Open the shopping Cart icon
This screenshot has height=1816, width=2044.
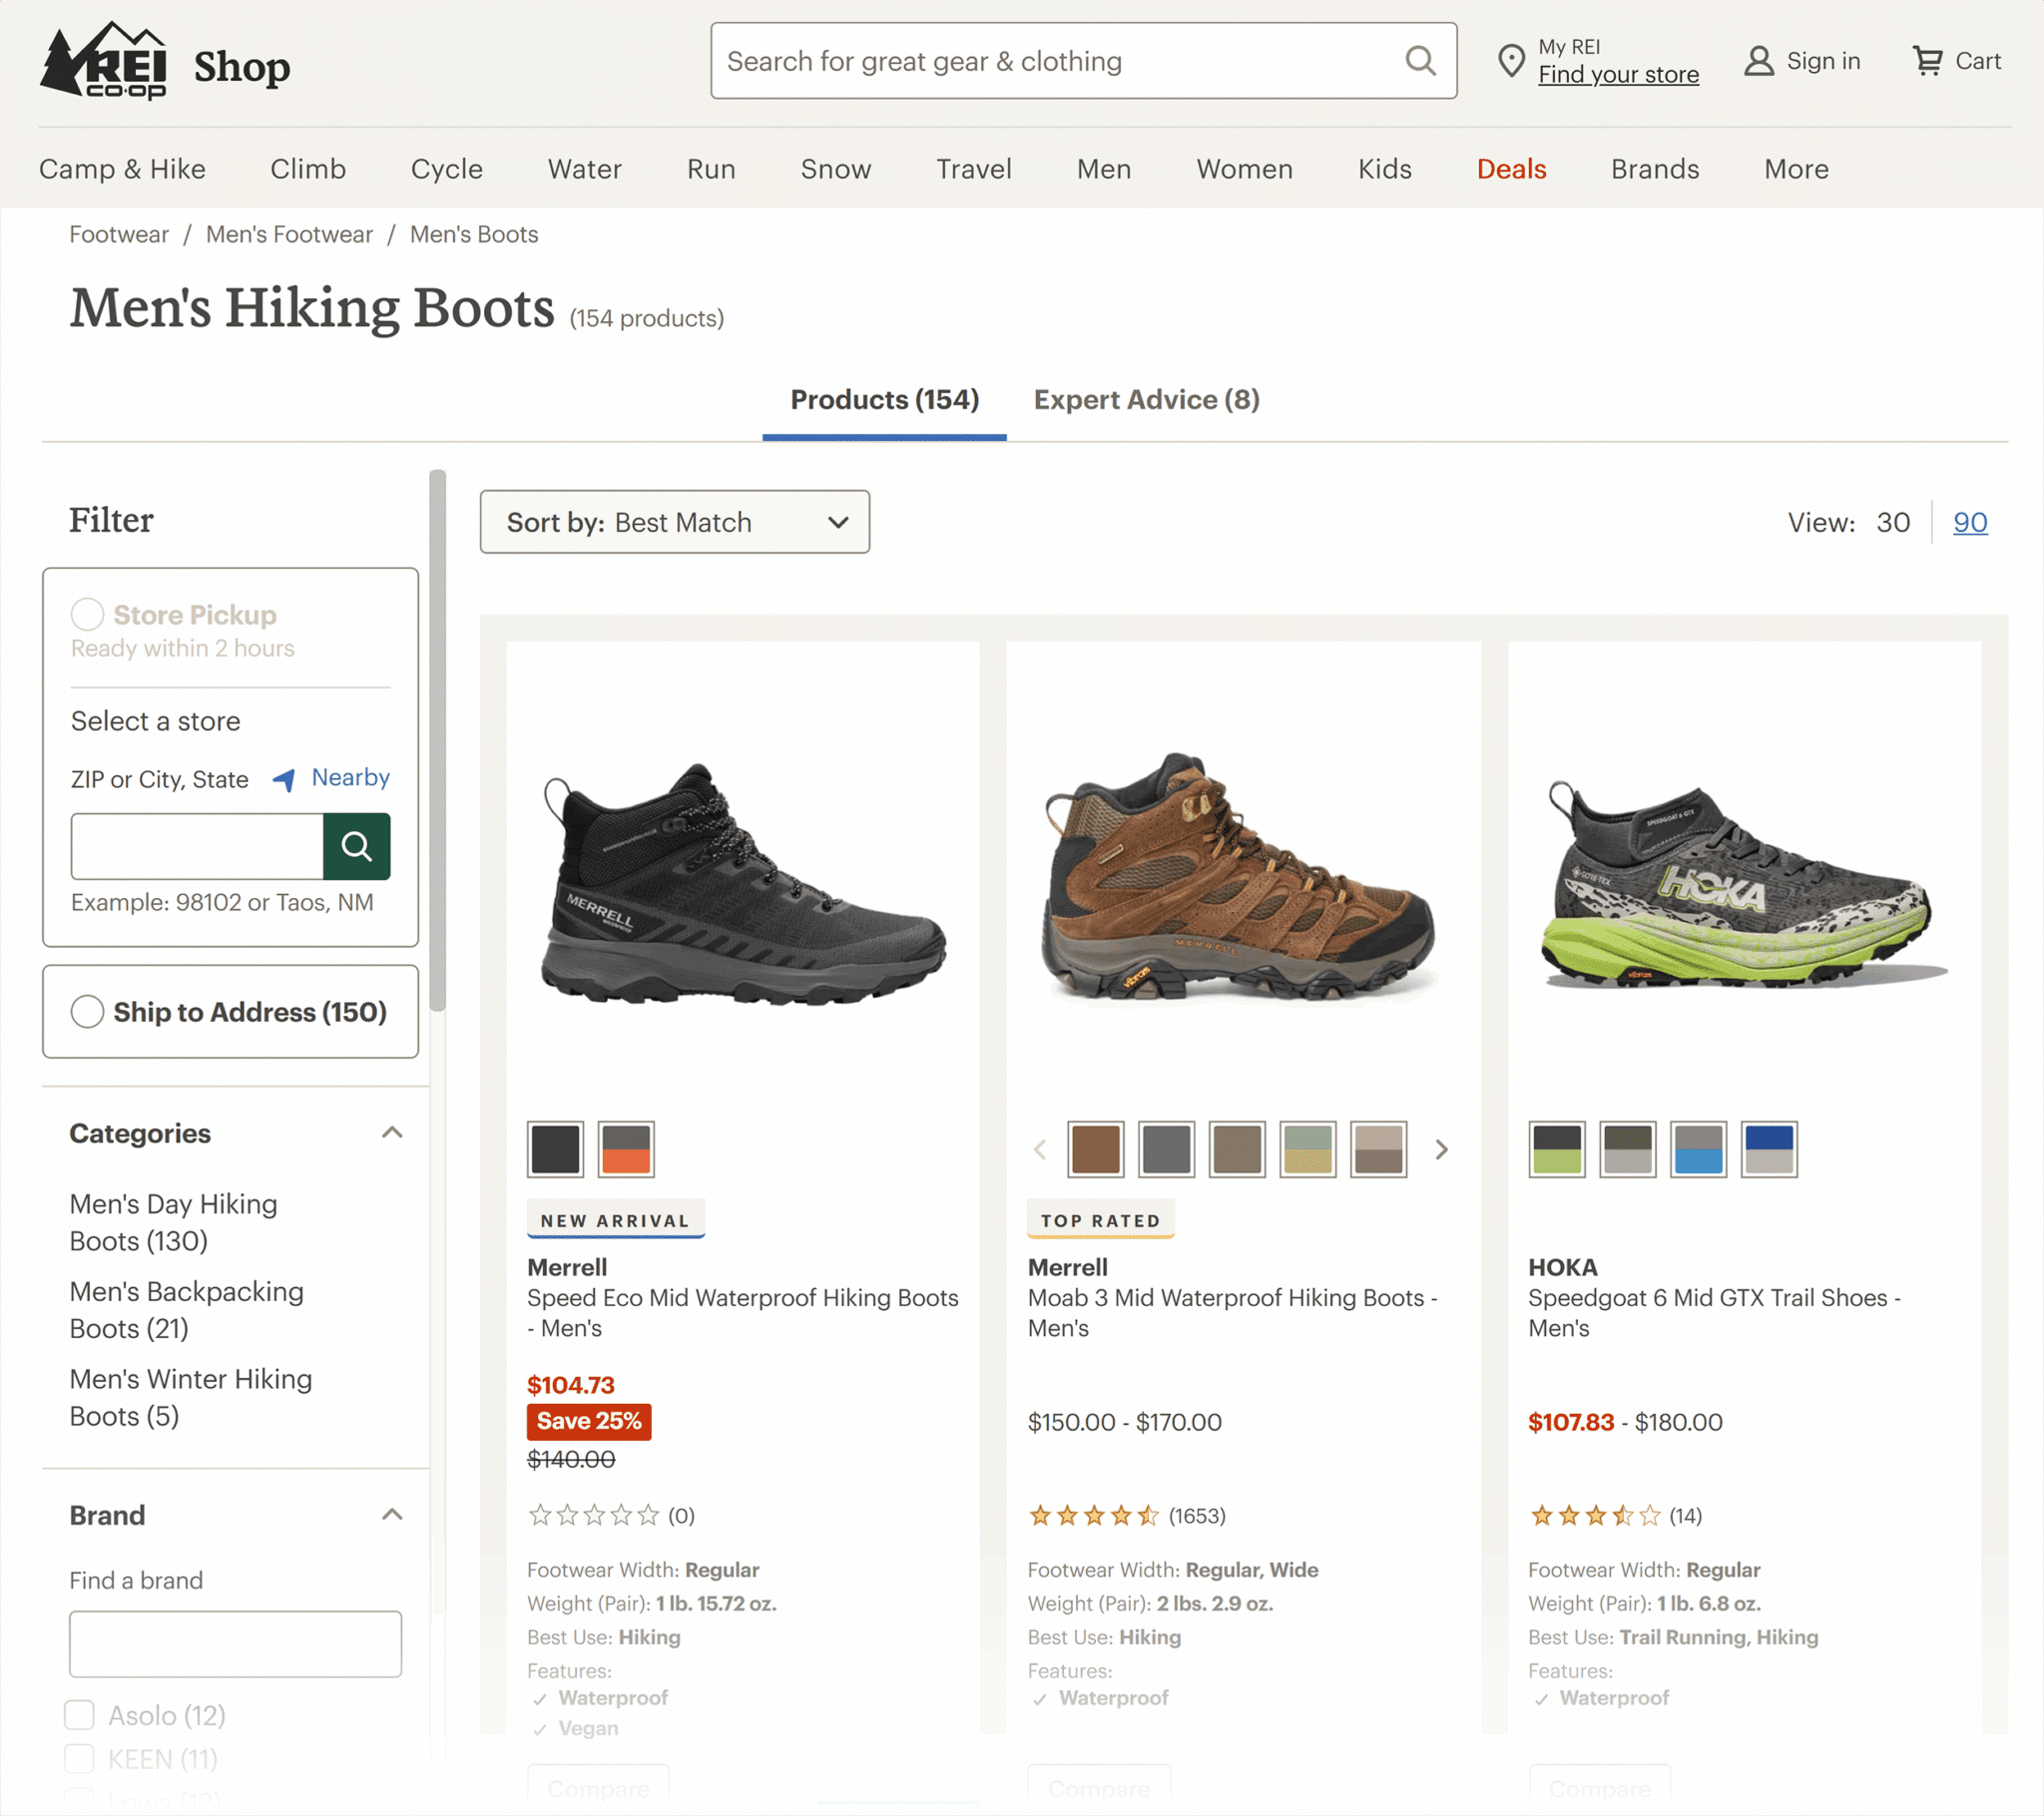click(x=1927, y=61)
